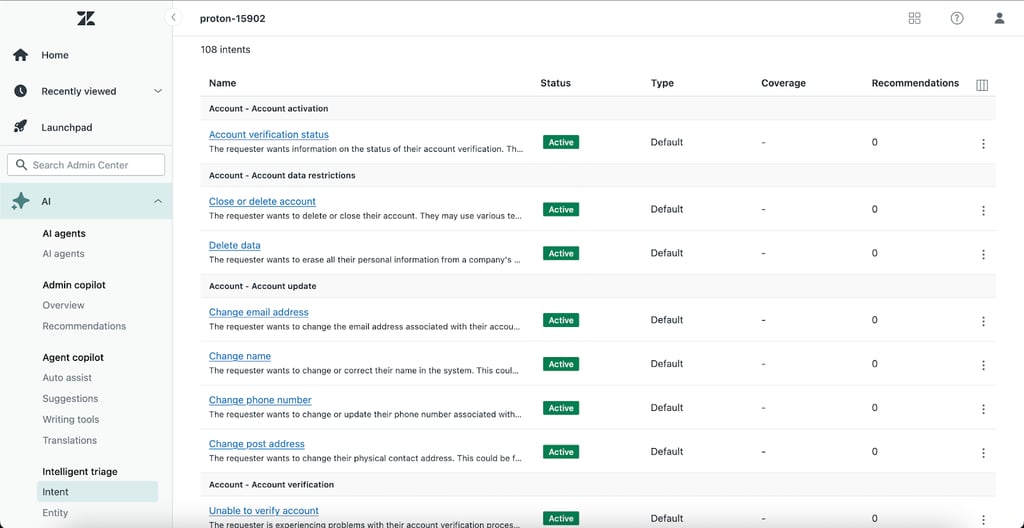The height and width of the screenshot is (528, 1024).
Task: Click the proton-15902 account name
Action: pos(232,18)
